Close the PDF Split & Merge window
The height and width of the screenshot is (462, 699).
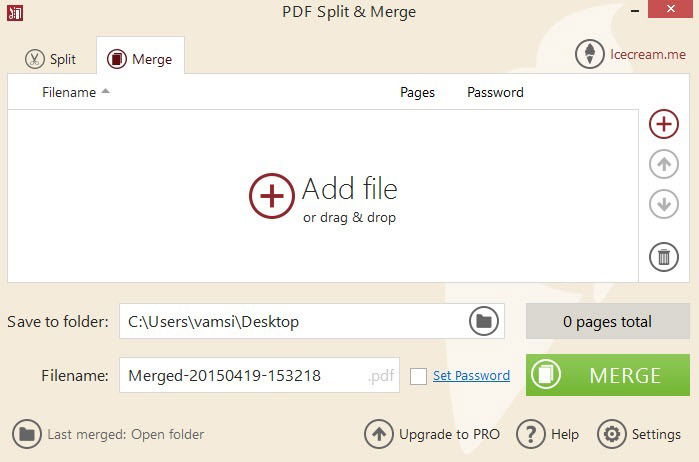pyautogui.click(x=671, y=8)
